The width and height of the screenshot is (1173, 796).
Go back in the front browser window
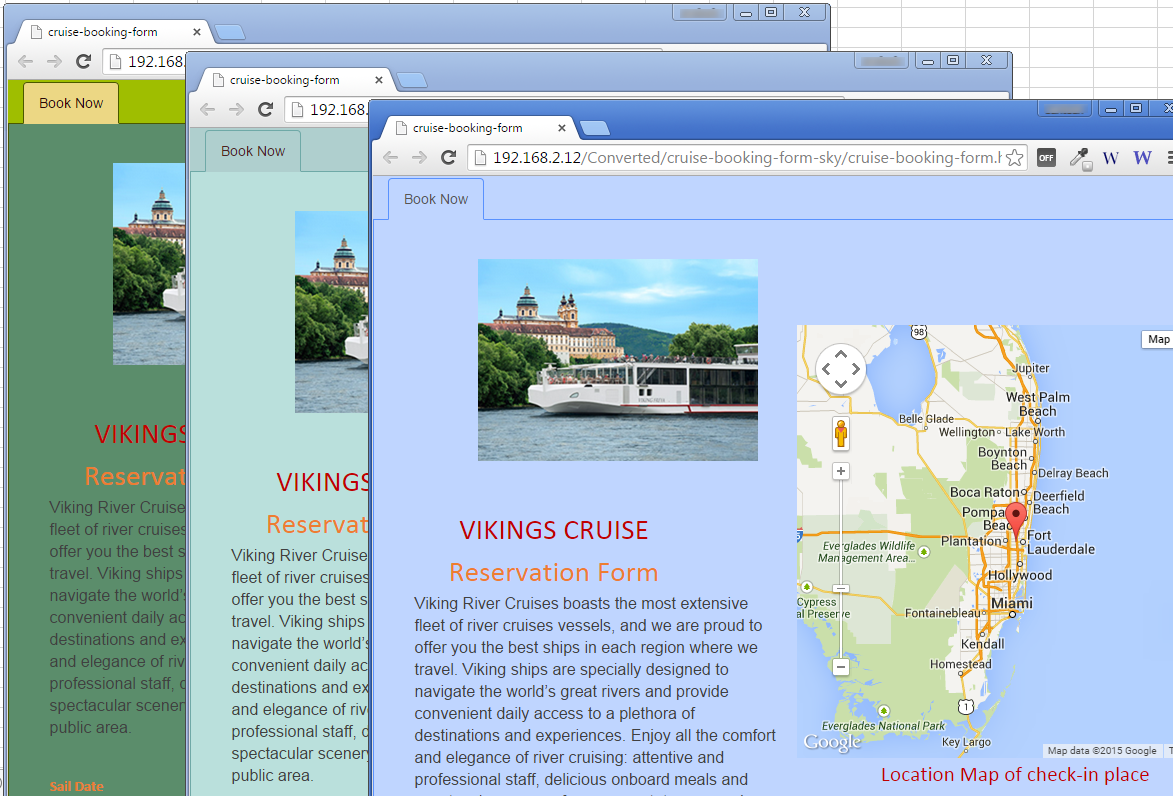click(391, 157)
